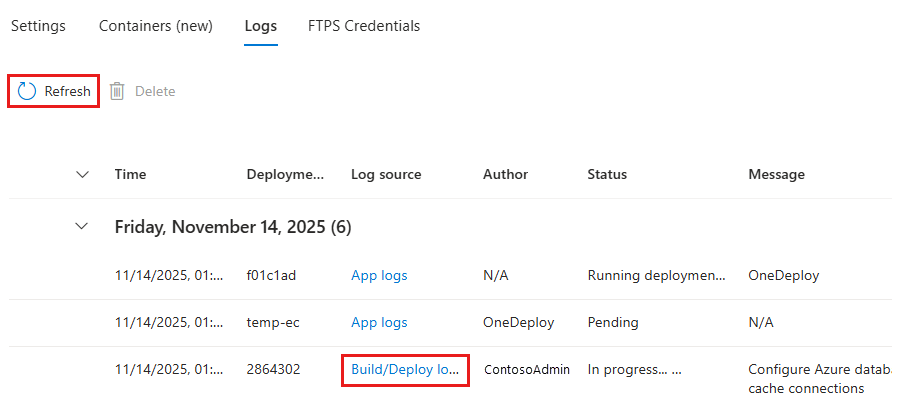Image resolution: width=909 pixels, height=406 pixels.
Task: Click the Message column header
Action: (776, 174)
